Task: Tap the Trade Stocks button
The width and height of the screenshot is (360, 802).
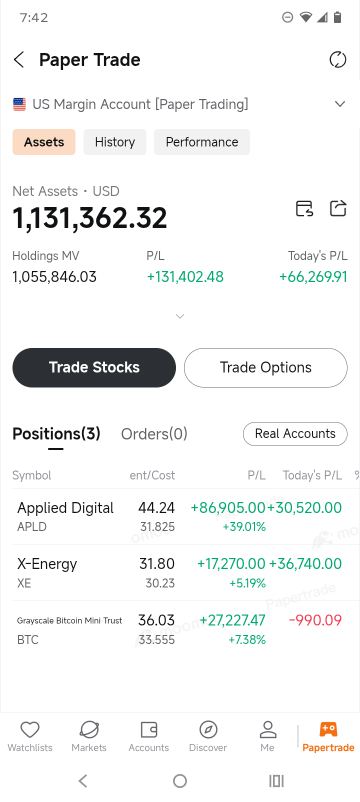Action: click(x=94, y=368)
